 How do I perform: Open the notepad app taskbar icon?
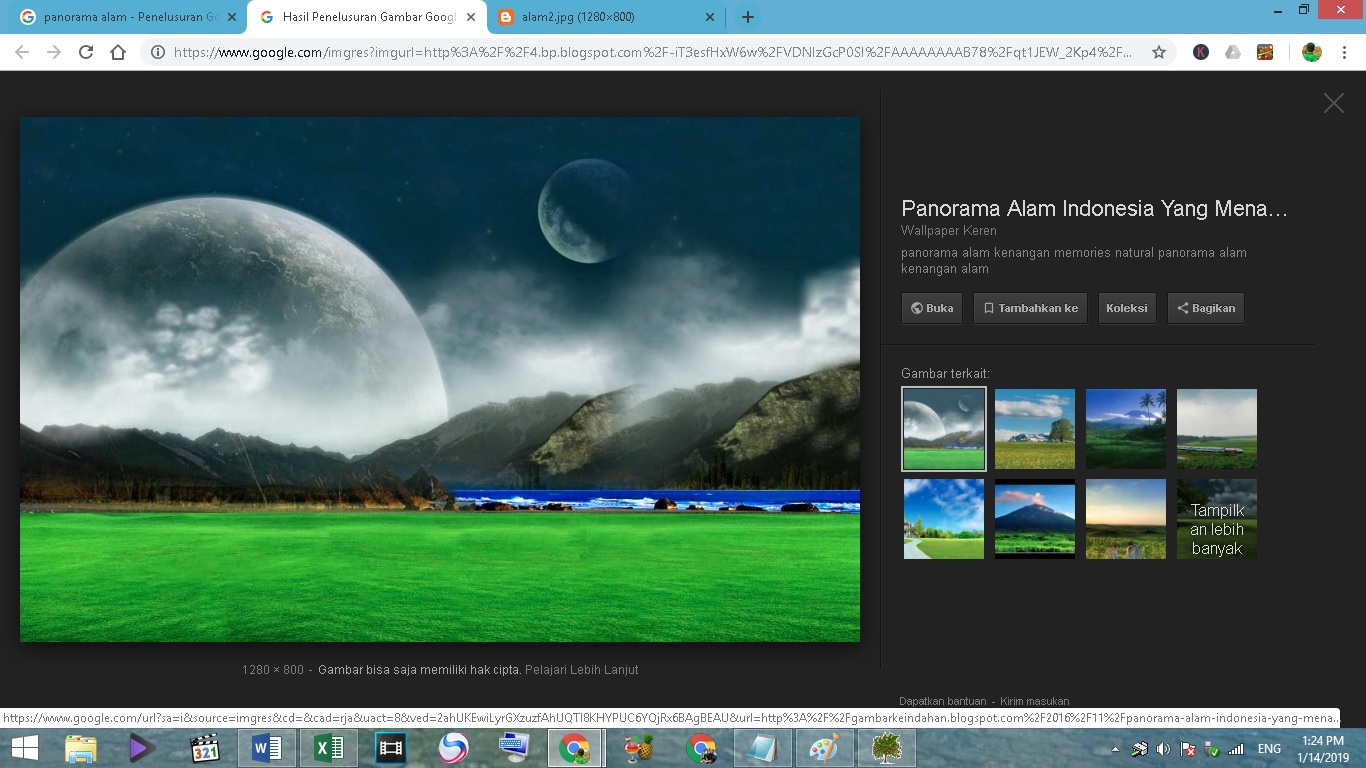pyautogui.click(x=762, y=748)
